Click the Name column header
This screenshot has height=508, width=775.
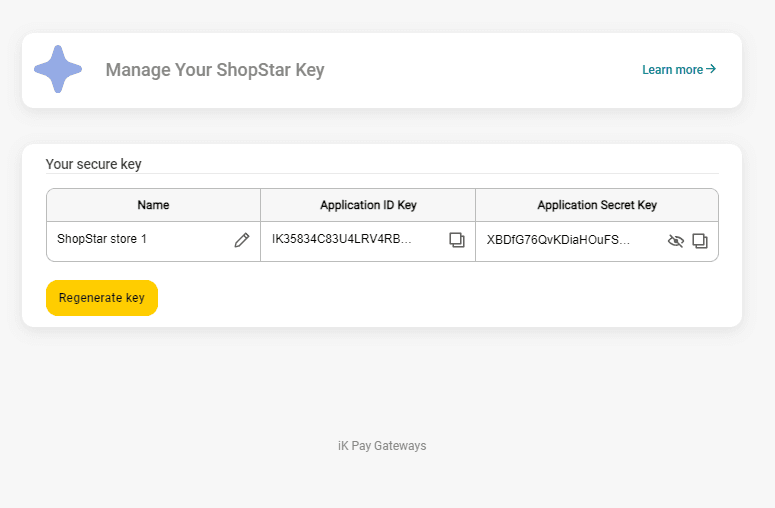pyautogui.click(x=153, y=205)
